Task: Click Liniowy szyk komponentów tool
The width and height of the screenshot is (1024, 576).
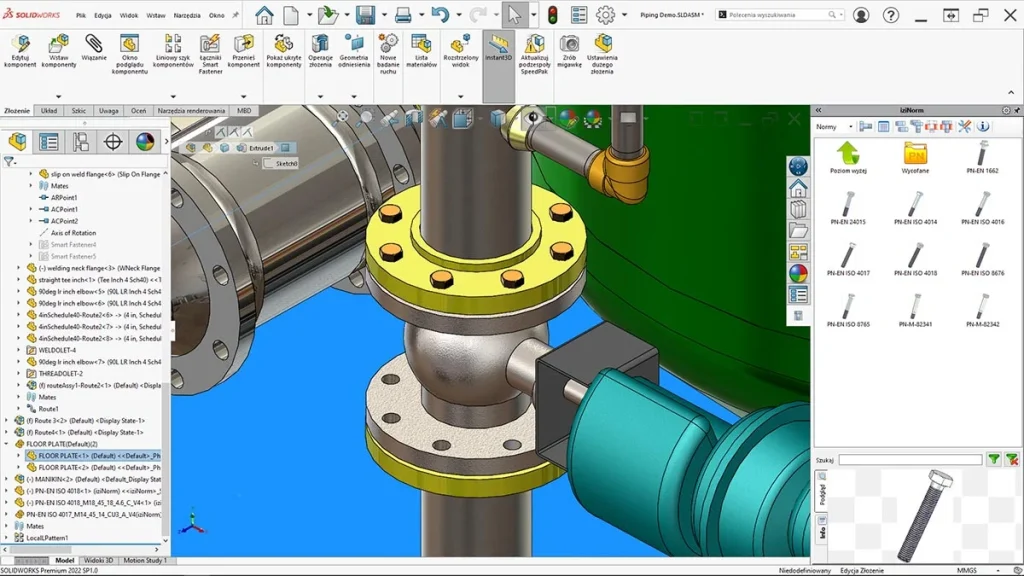Action: 173,52
